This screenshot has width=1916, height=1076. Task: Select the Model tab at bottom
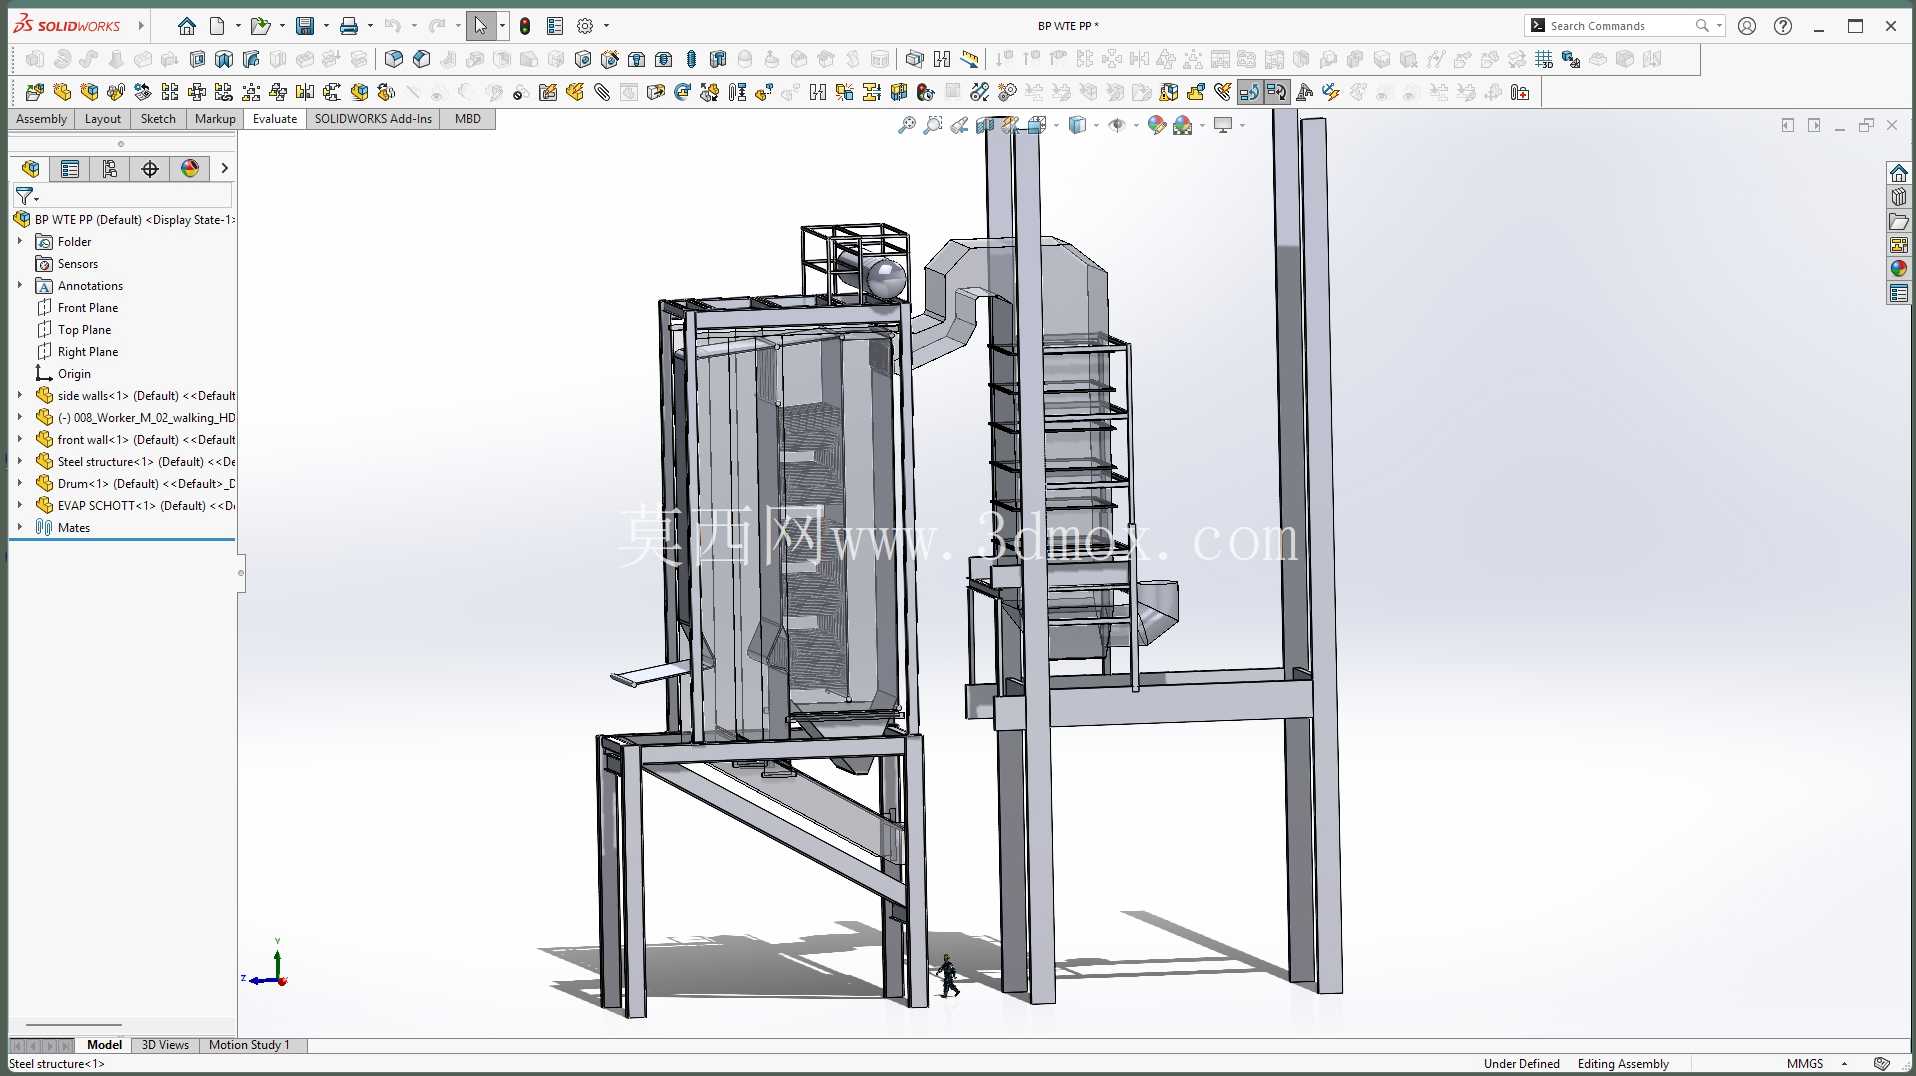(x=104, y=1045)
